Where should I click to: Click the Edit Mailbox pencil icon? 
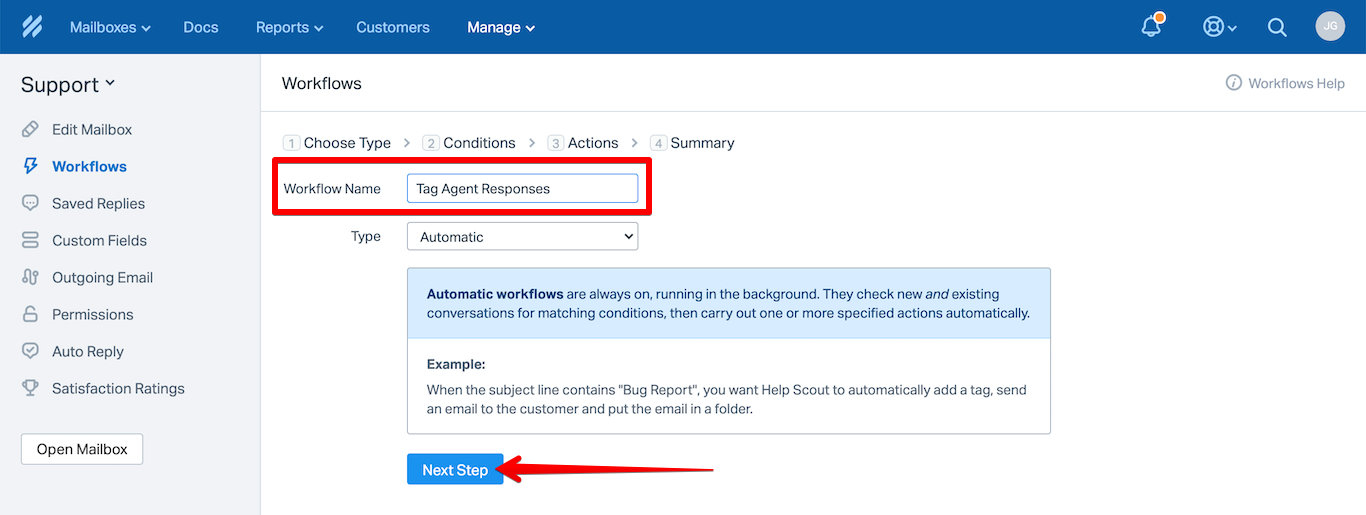click(x=31, y=129)
